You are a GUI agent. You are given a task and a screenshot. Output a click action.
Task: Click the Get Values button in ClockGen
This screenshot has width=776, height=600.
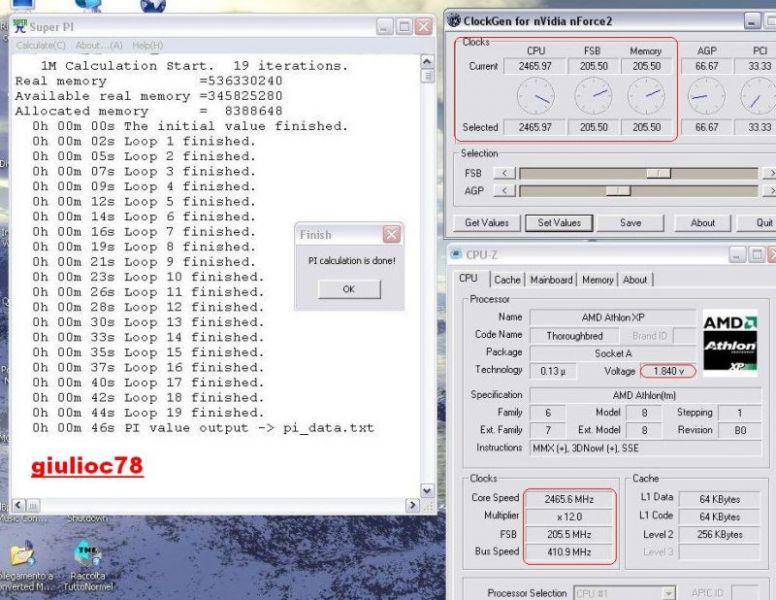486,223
